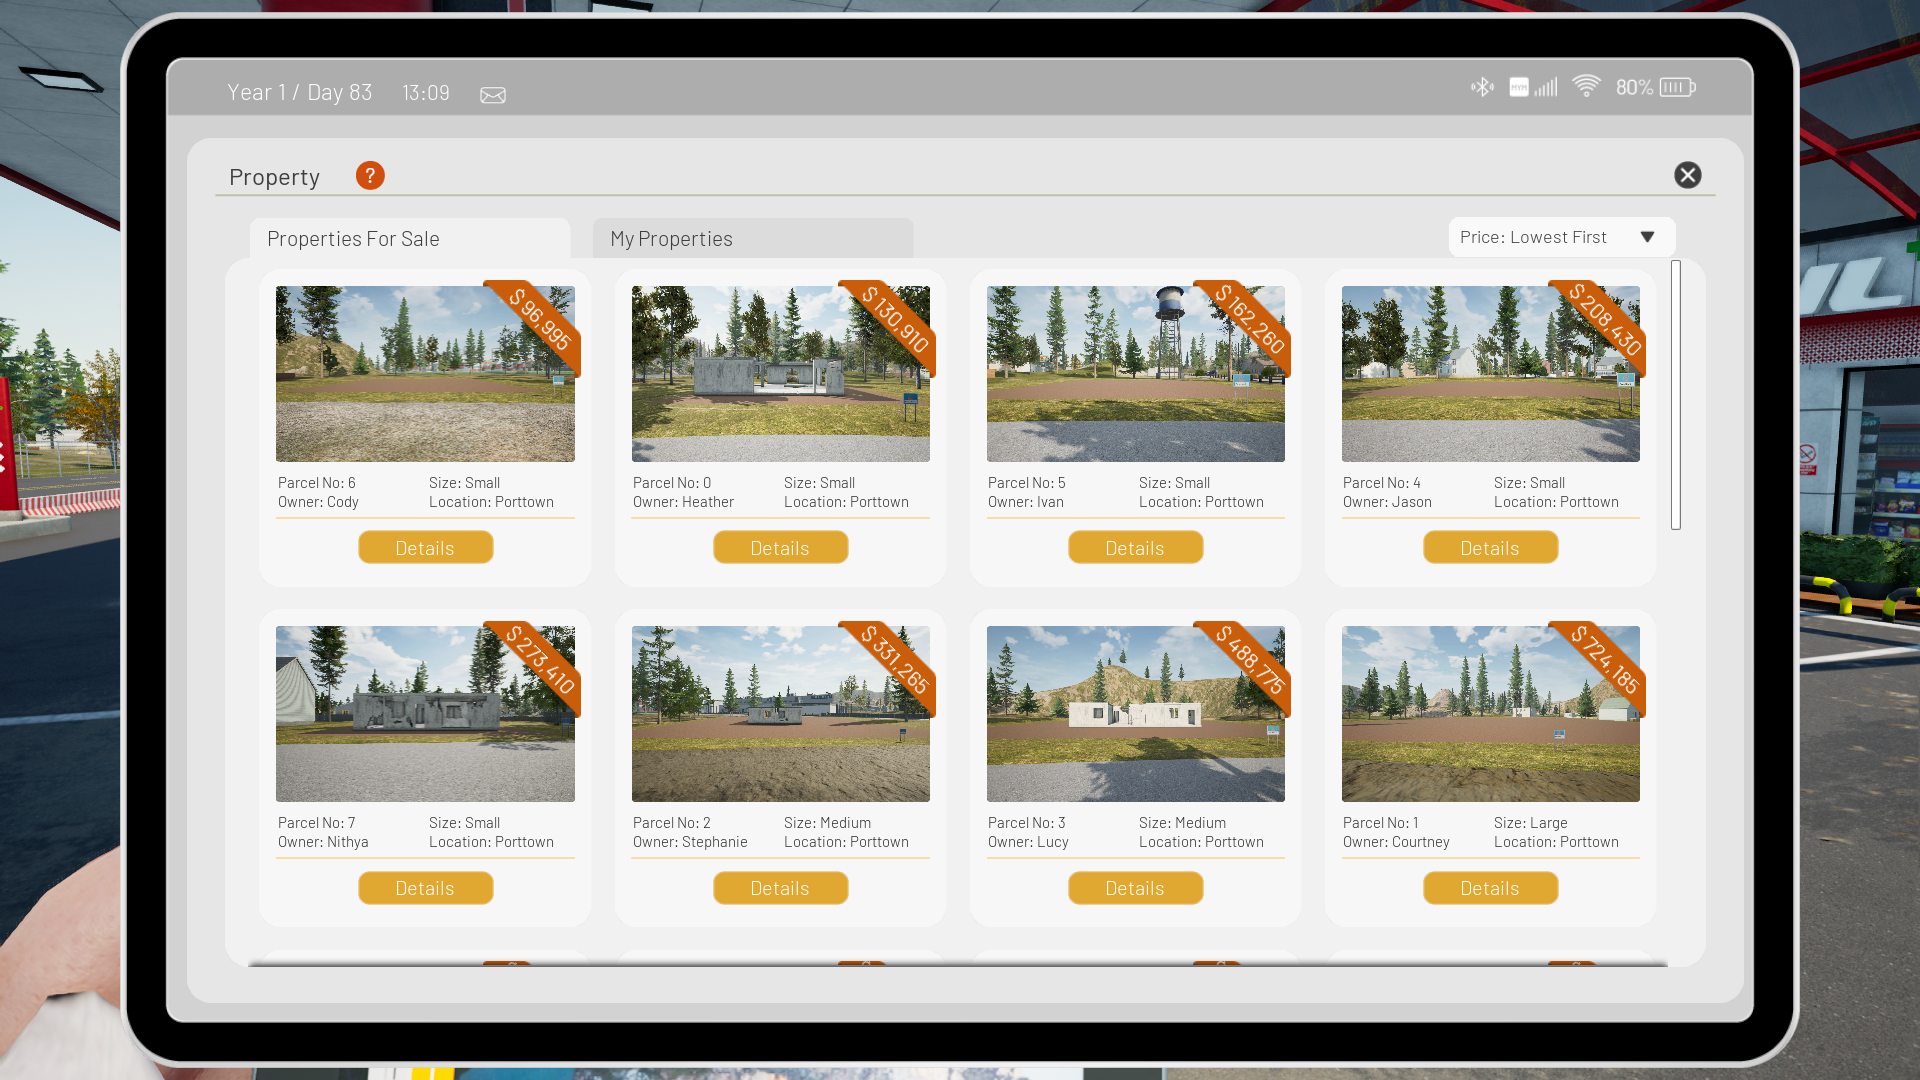Click the cellular signal bars icon
Image resolution: width=1920 pixels, height=1080 pixels.
1546,87
